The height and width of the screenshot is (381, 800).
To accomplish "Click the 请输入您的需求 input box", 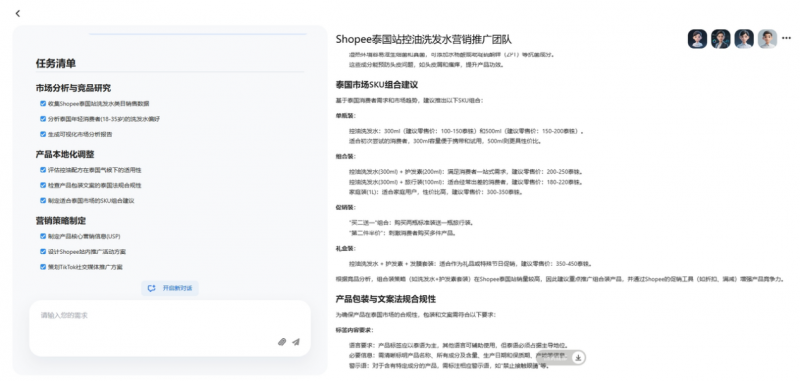I will [170, 328].
